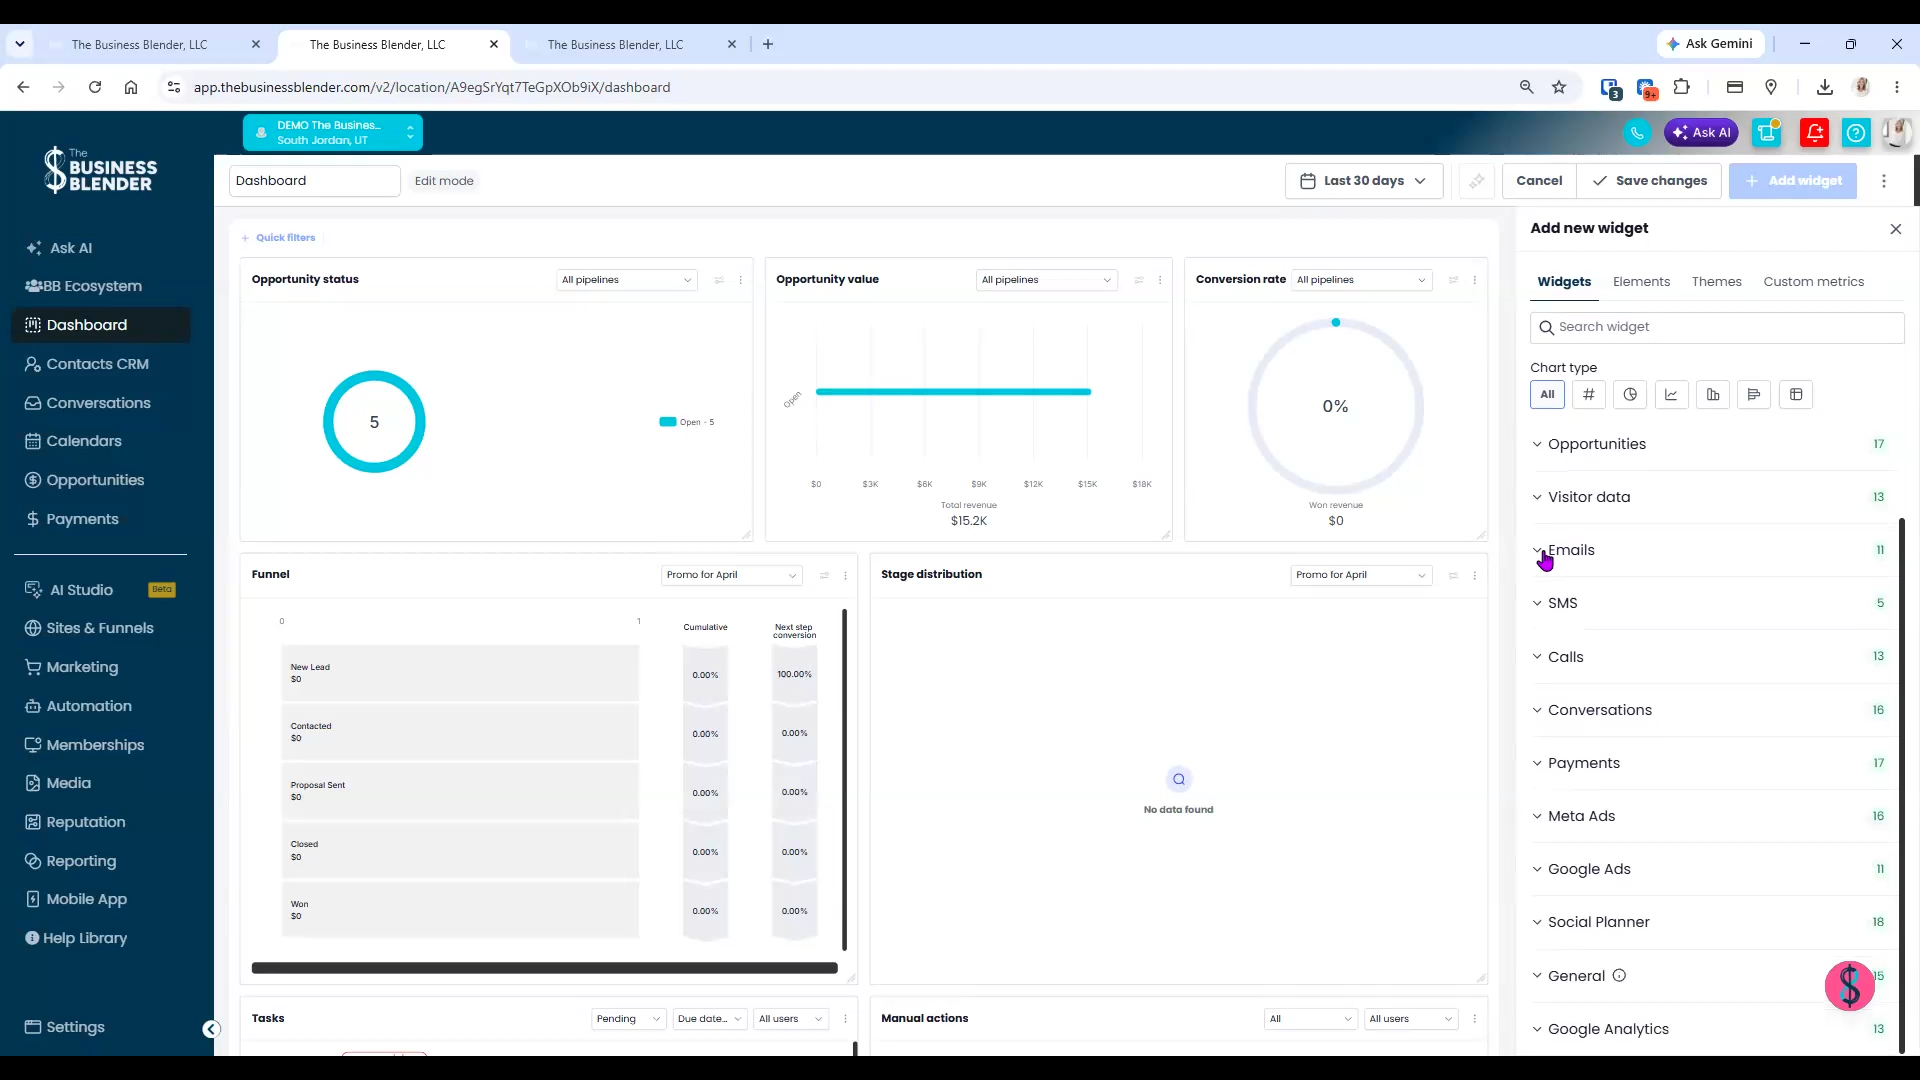Open the DEMO account location switcher
1920x1080 pixels.
(333, 132)
